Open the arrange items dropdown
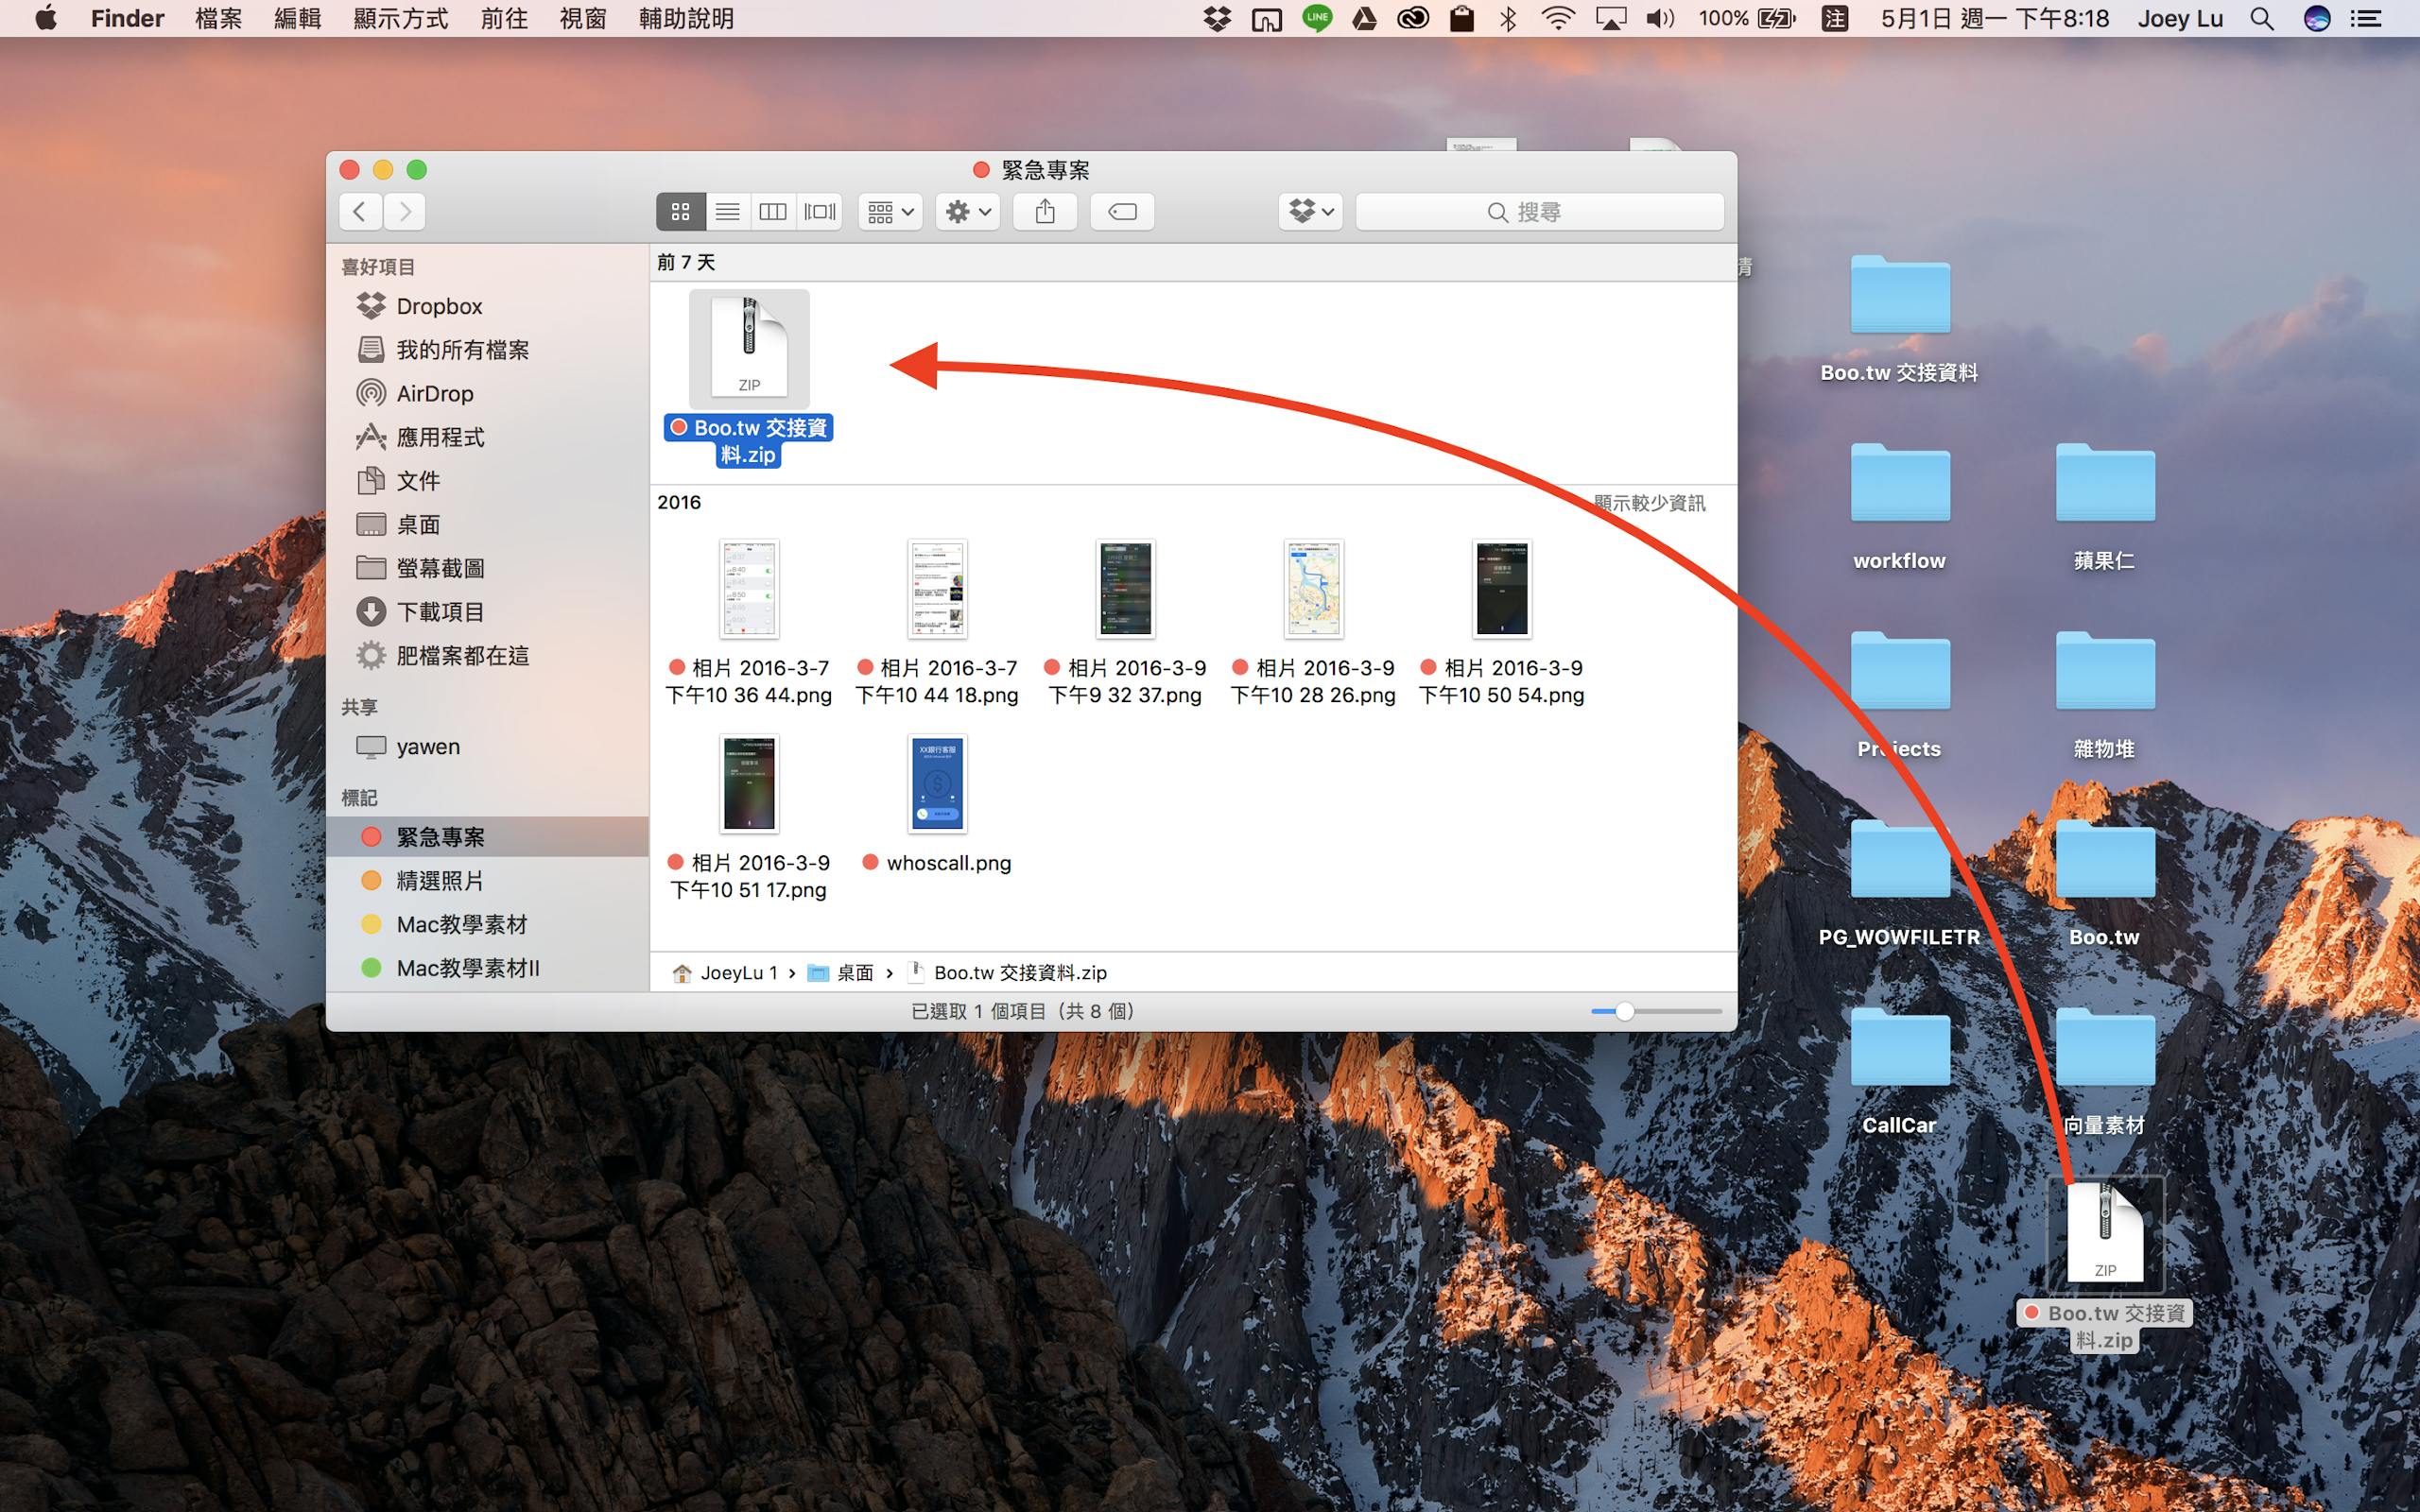This screenshot has width=2420, height=1512. click(890, 212)
